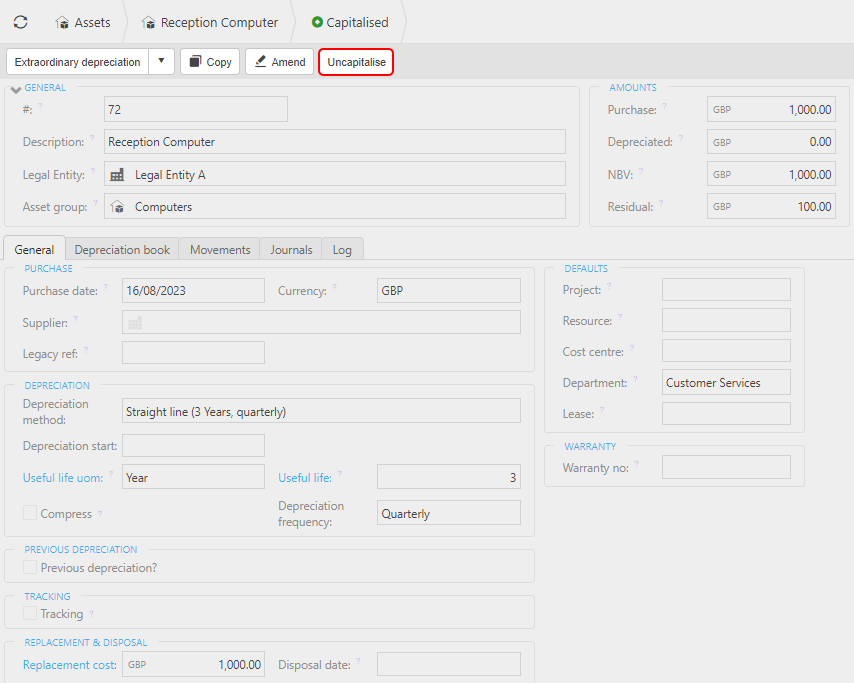Click the Replacement cost amount field

pos(193,664)
